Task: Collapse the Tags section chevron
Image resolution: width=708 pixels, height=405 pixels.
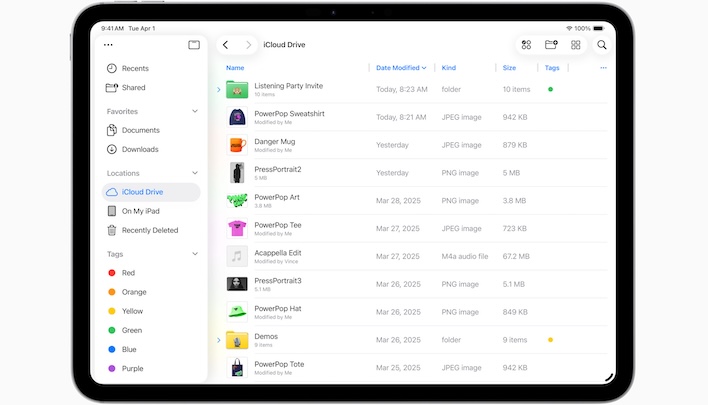Action: 194,254
